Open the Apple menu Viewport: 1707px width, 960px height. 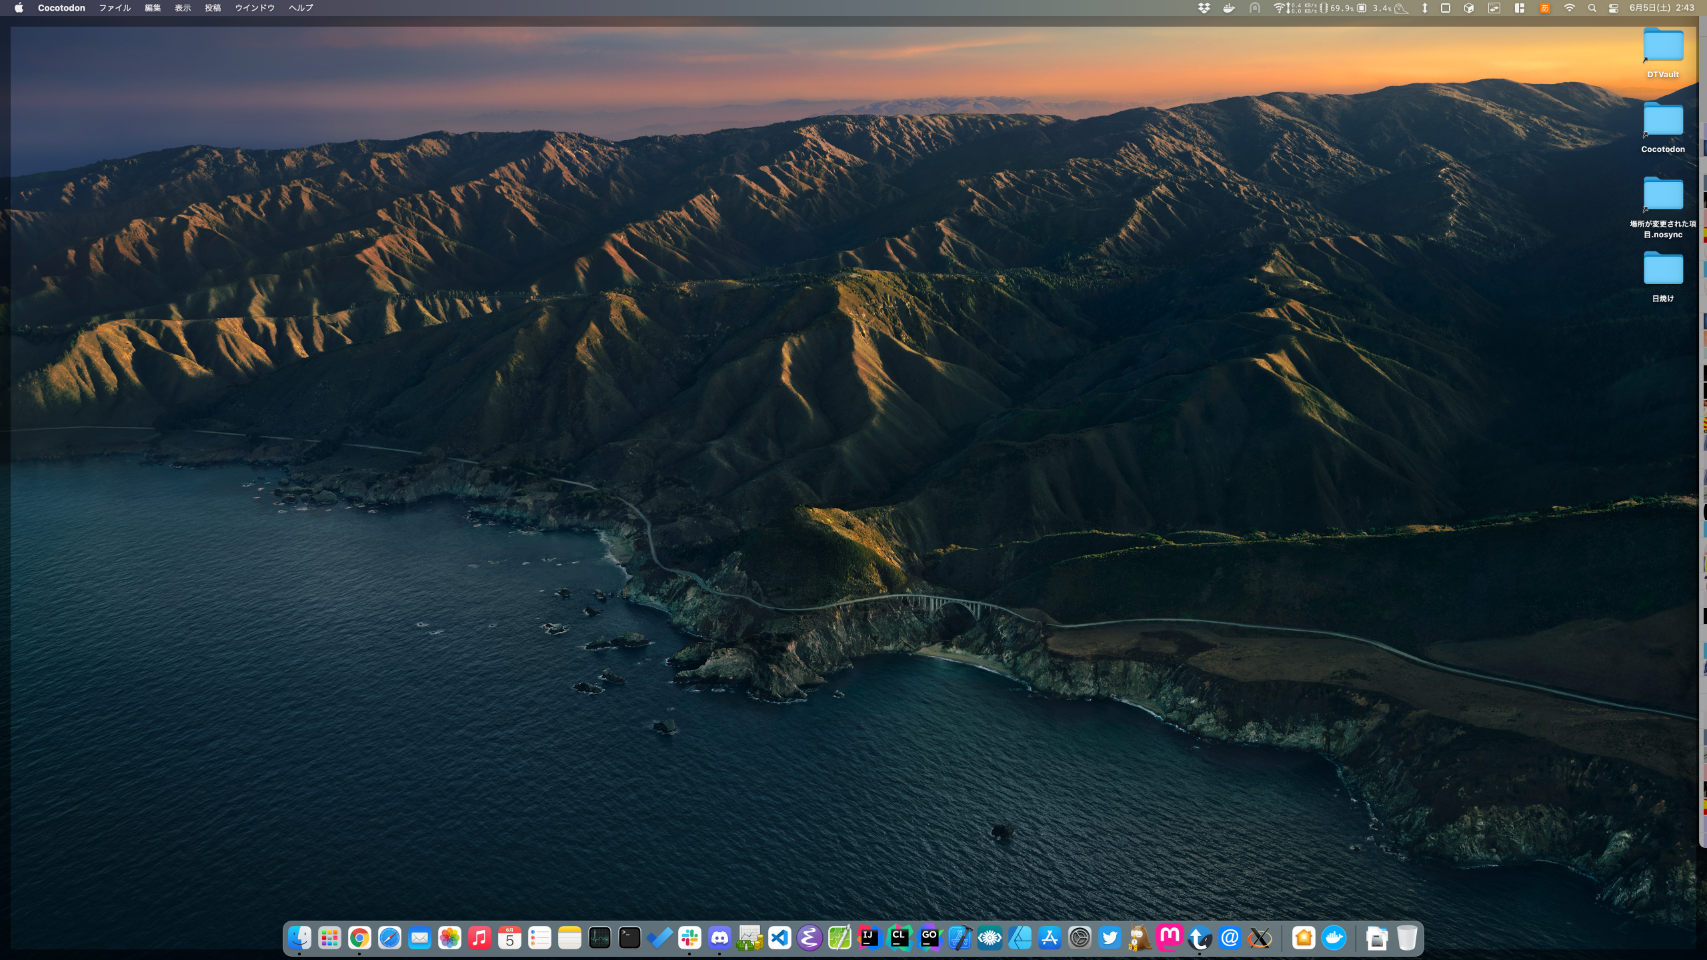click(x=18, y=8)
